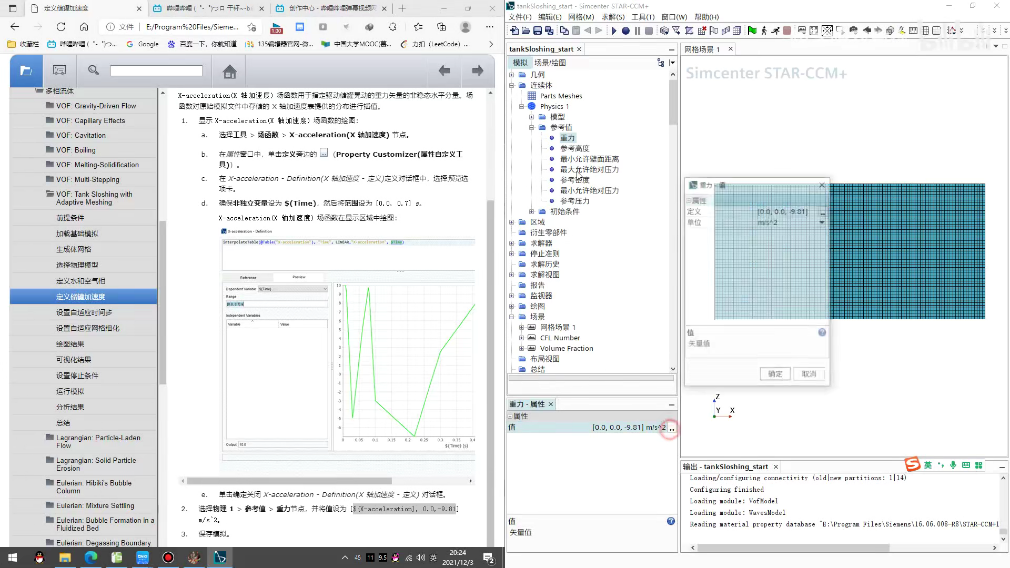Click the Clear Generated Meshes red-mark icon
Viewport: 1010px width, 568px height.
(x=701, y=30)
